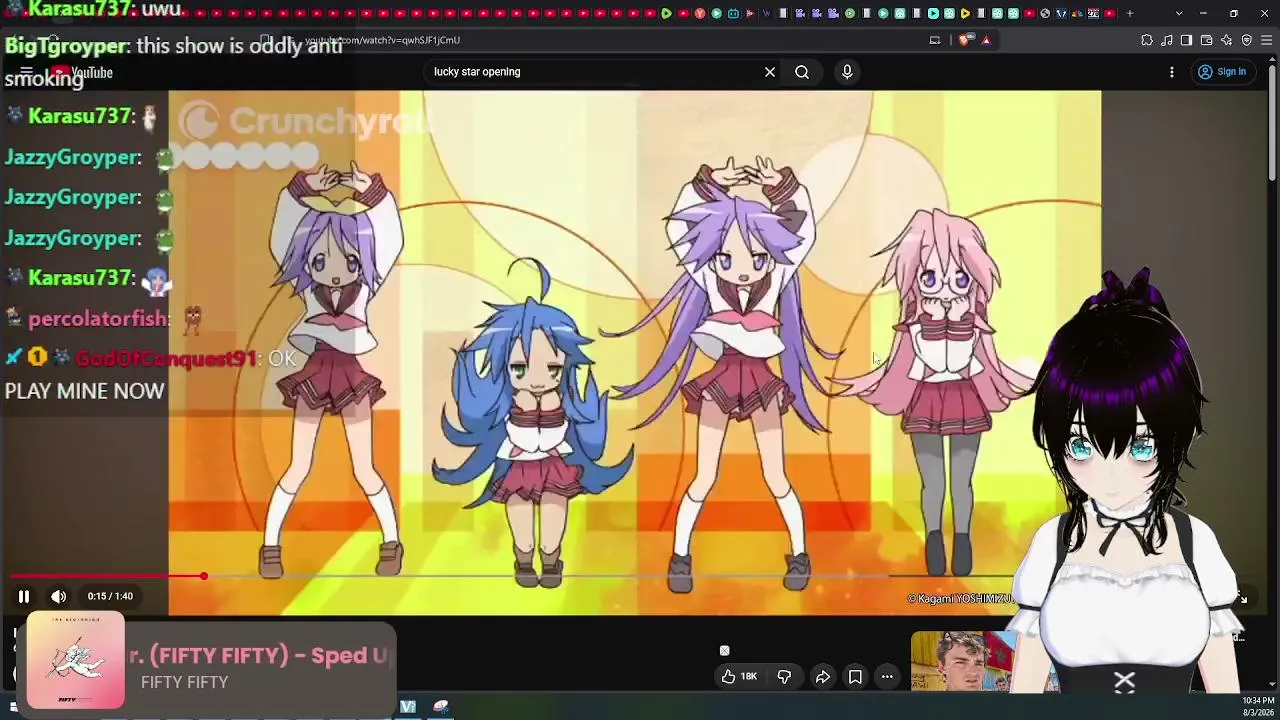This screenshot has height=720, width=1280.
Task: Click the 'PLAY MINE NOW' chat message
Action: [84, 391]
